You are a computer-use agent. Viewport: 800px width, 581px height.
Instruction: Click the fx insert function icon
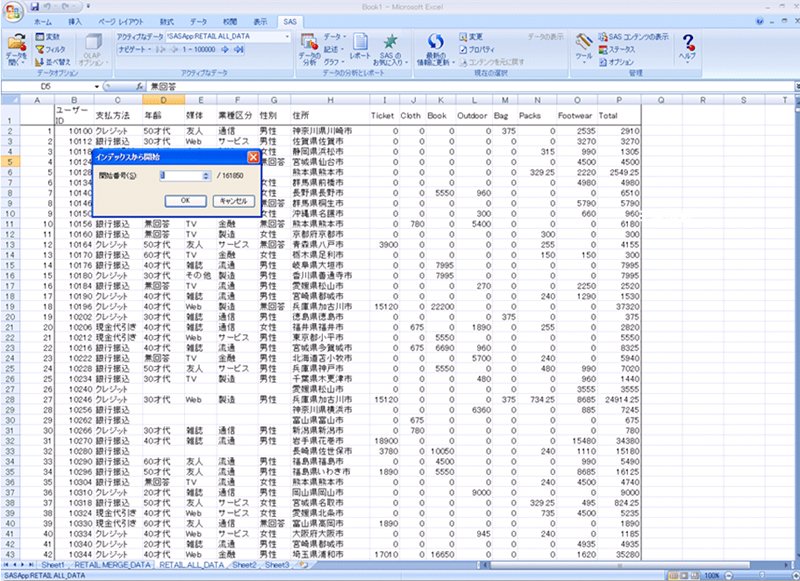139,87
